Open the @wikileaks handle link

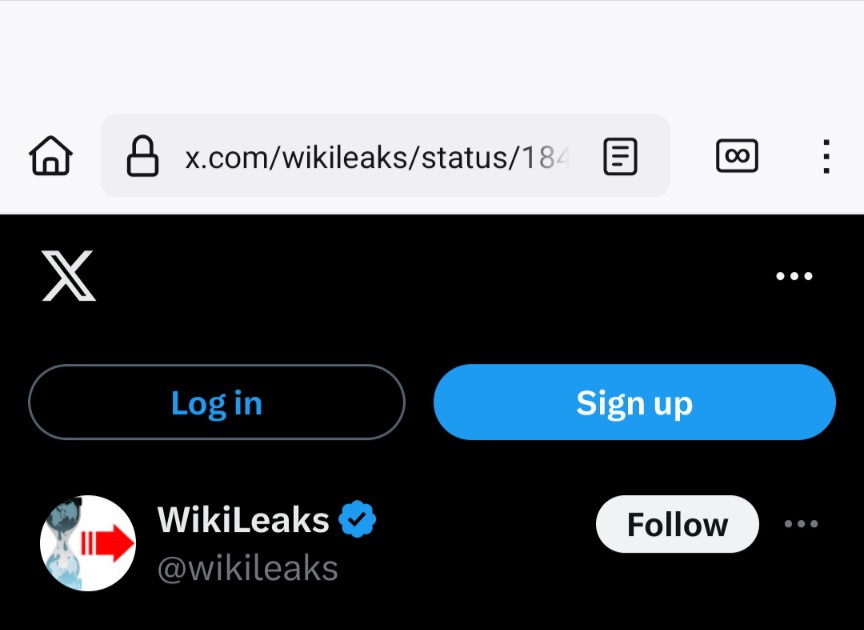coord(247,568)
